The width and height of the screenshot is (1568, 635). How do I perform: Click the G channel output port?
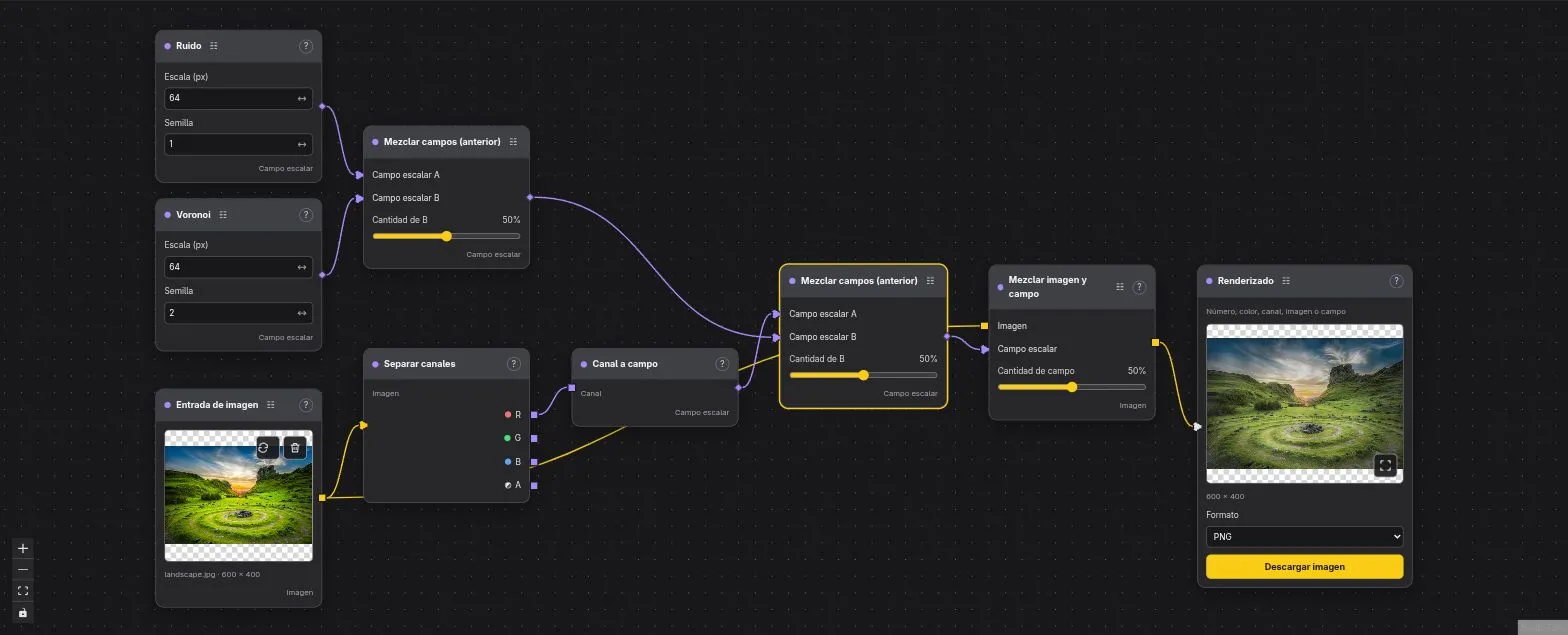pos(534,438)
